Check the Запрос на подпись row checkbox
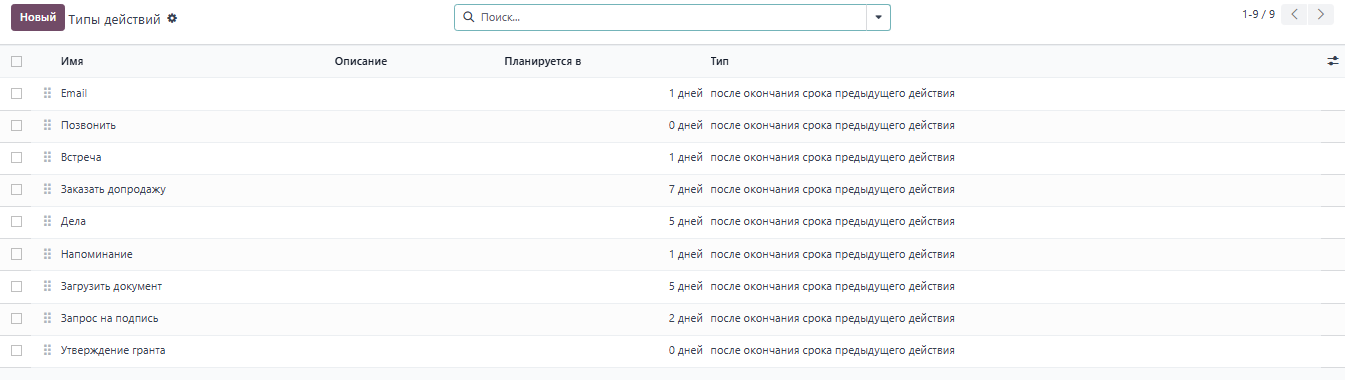This screenshot has width=1345, height=380. (x=16, y=318)
